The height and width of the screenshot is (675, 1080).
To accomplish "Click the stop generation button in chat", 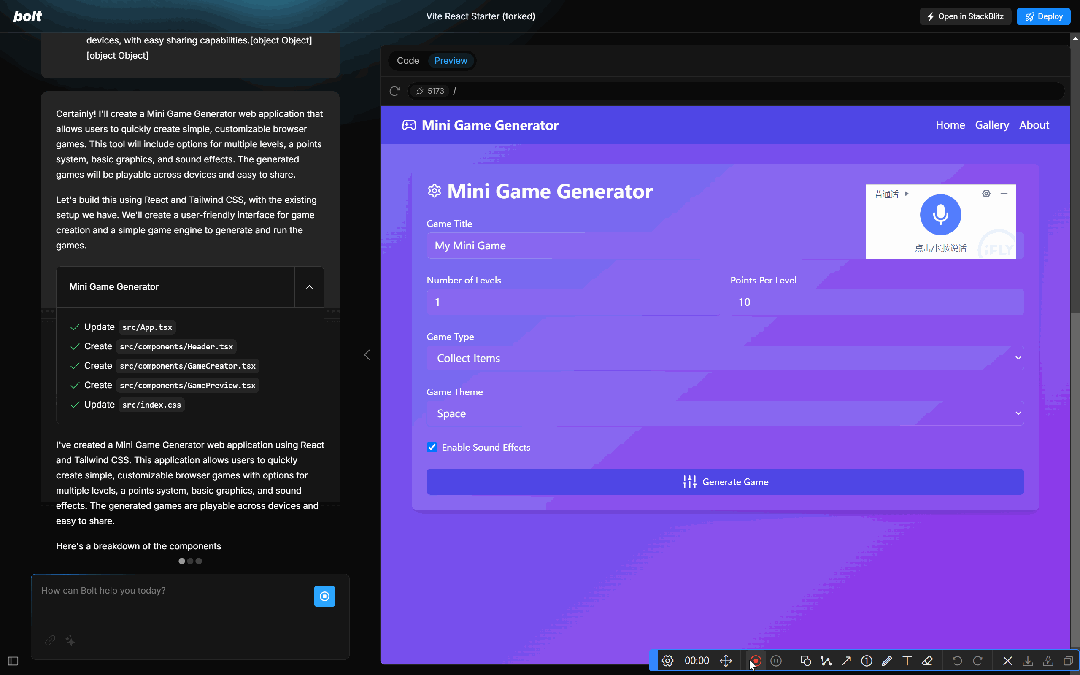I will (324, 596).
